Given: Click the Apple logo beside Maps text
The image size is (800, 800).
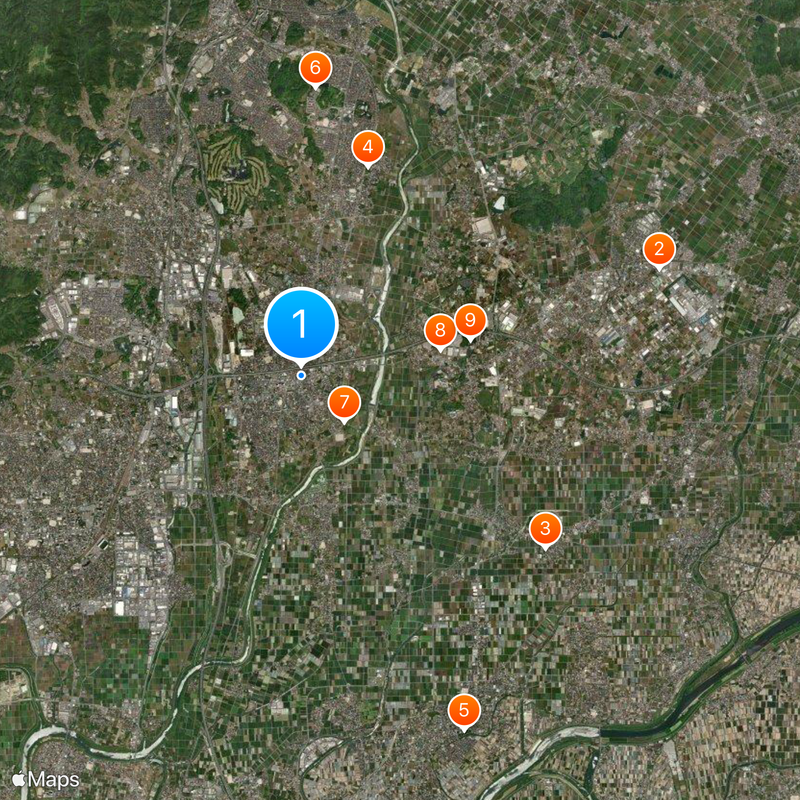Looking at the screenshot, I should [x=19, y=779].
